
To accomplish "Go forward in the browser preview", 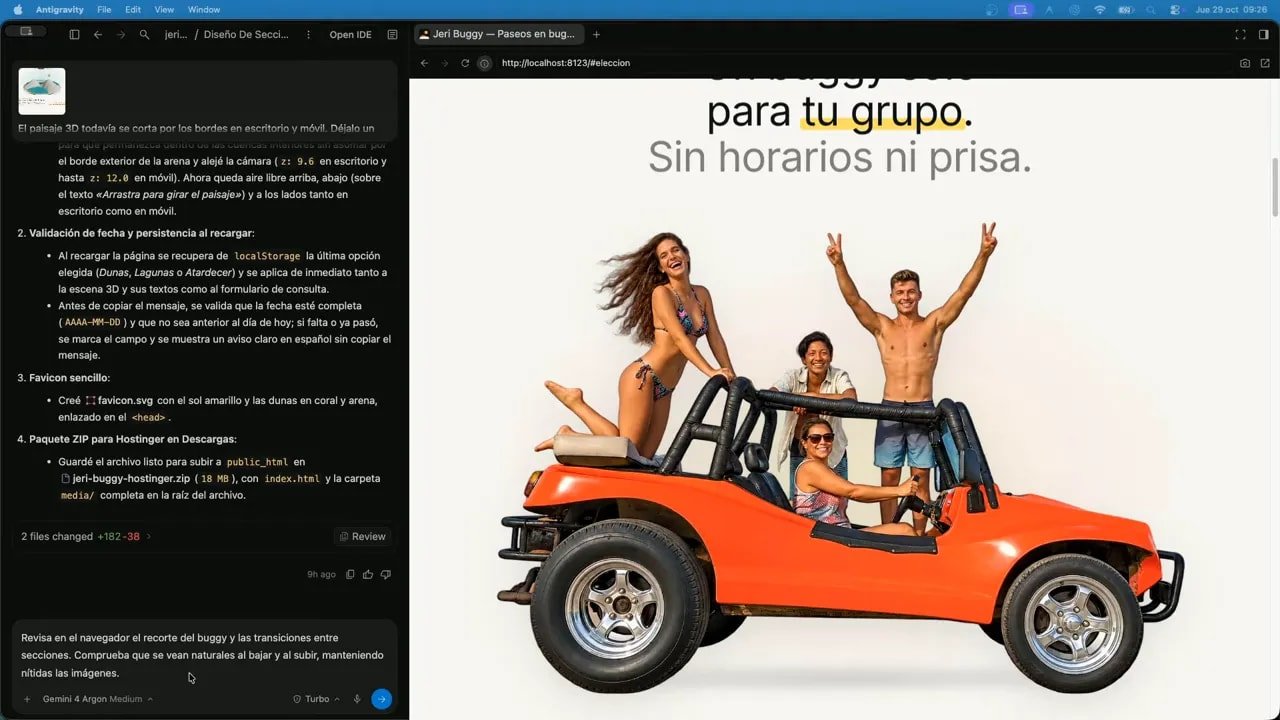I will (x=445, y=63).
